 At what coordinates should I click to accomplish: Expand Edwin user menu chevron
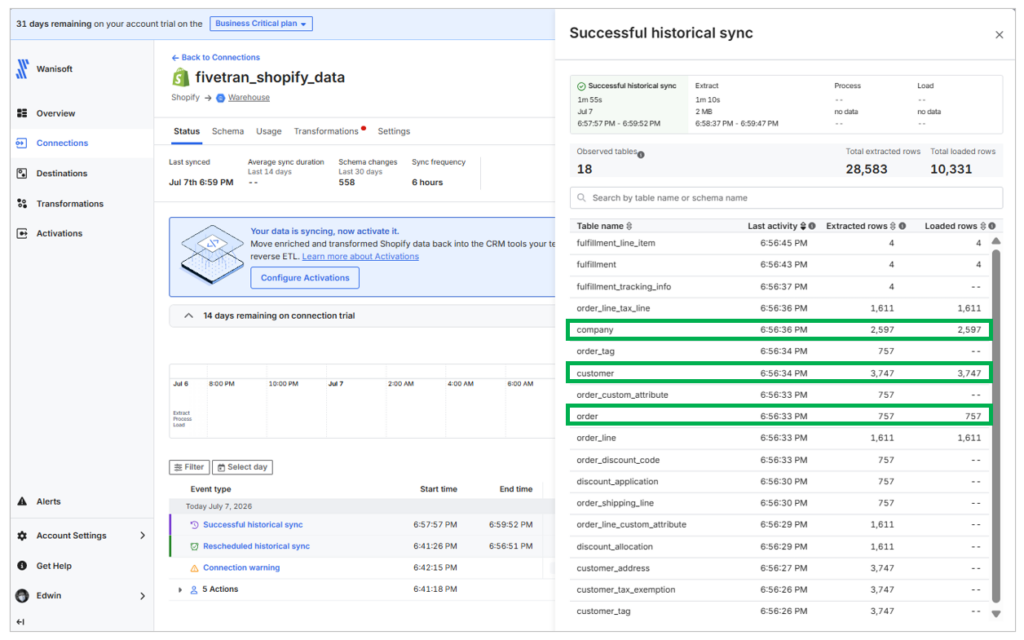(x=142, y=596)
